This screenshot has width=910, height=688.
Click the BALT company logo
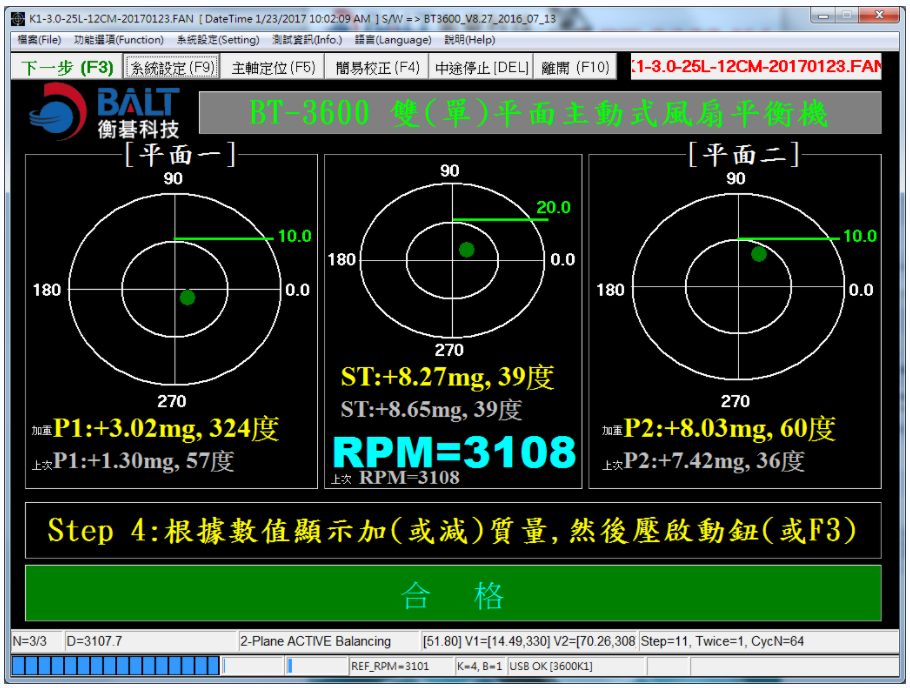pyautogui.click(x=104, y=112)
